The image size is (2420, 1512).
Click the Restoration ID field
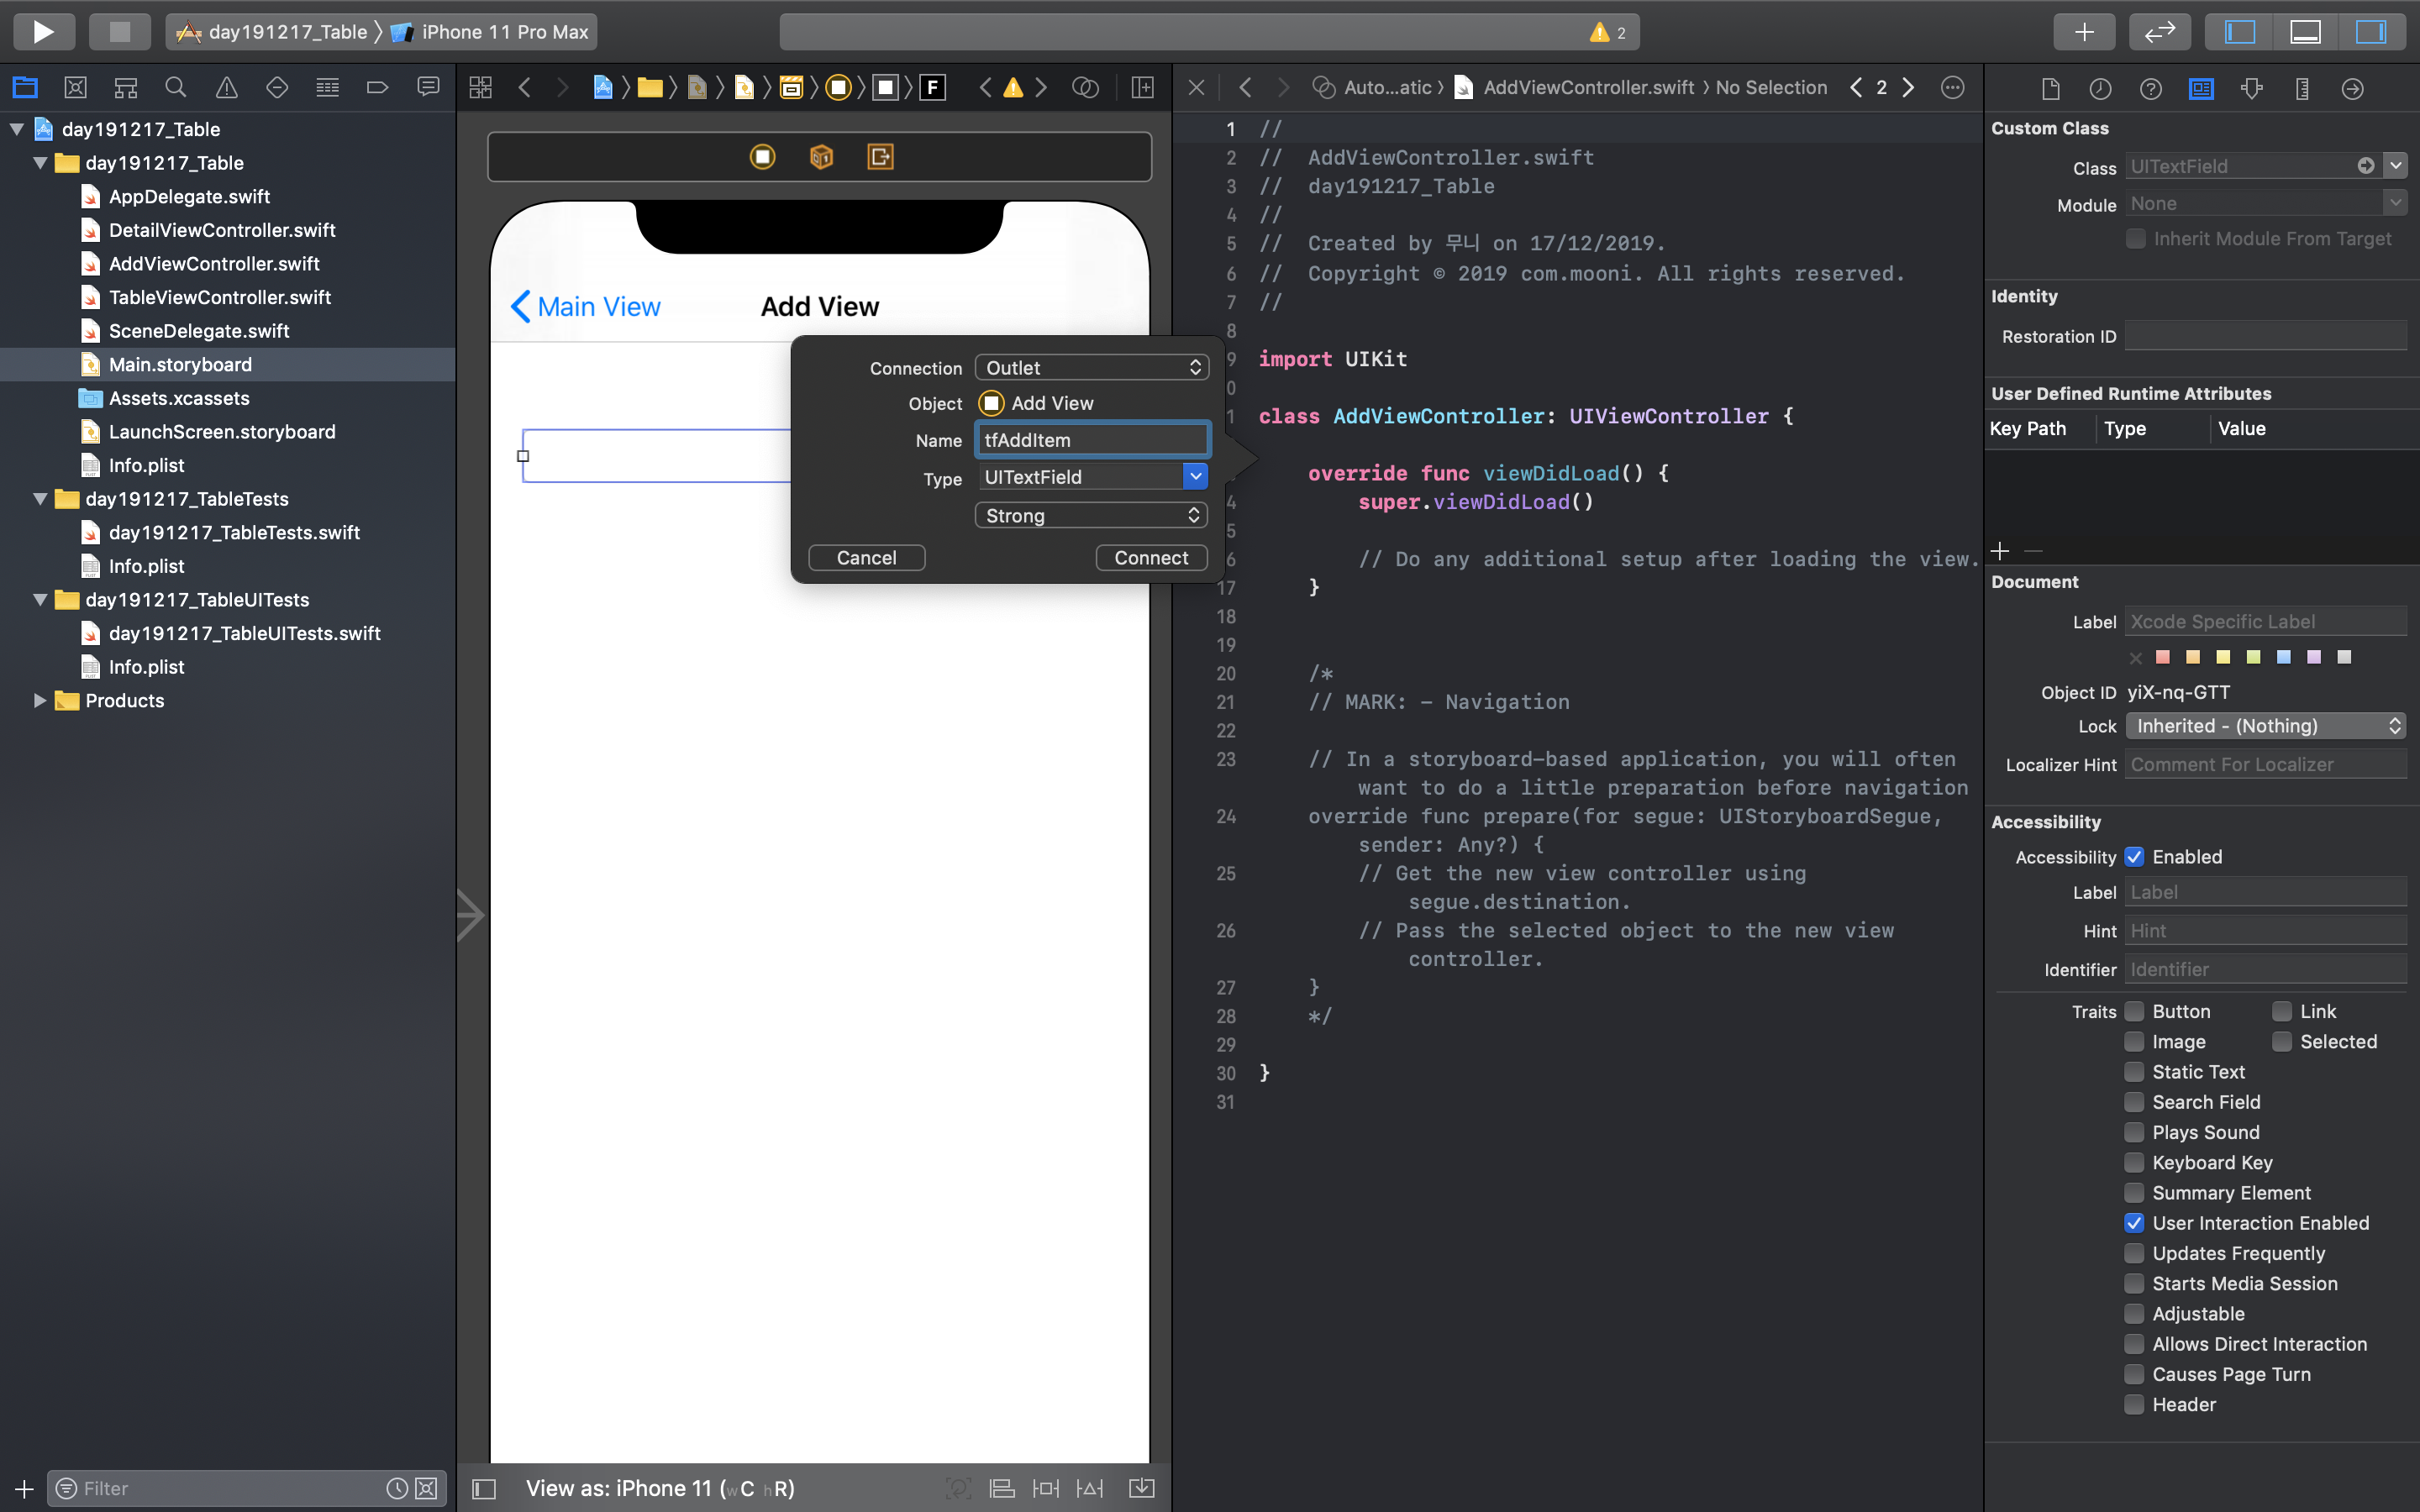(x=2265, y=337)
